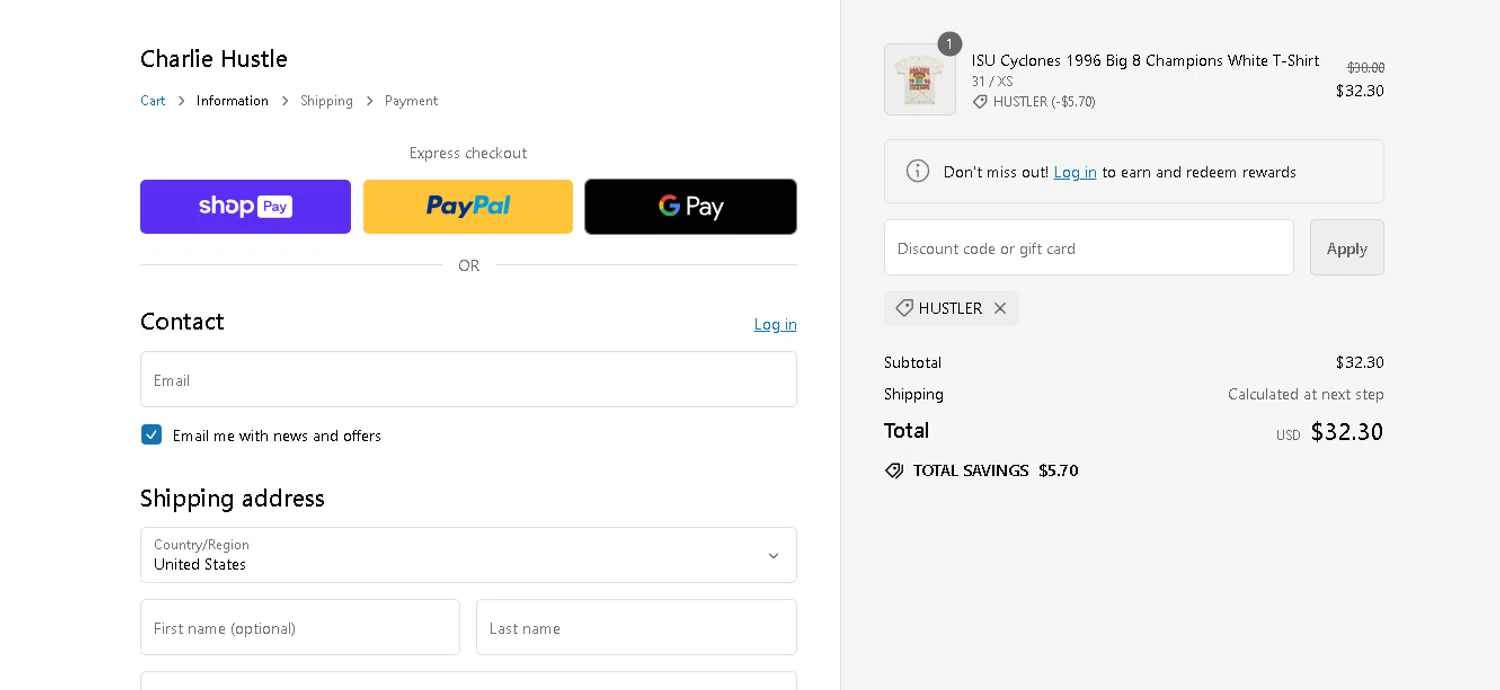Viewport: 1500px width, 690px height.
Task: Go back to Cart breadcrumb
Action: (152, 101)
